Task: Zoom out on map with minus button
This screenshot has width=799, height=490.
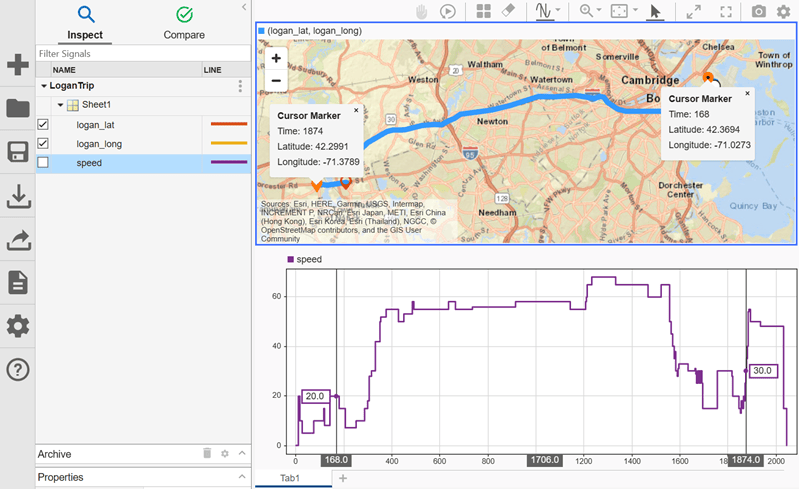Action: pyautogui.click(x=276, y=80)
